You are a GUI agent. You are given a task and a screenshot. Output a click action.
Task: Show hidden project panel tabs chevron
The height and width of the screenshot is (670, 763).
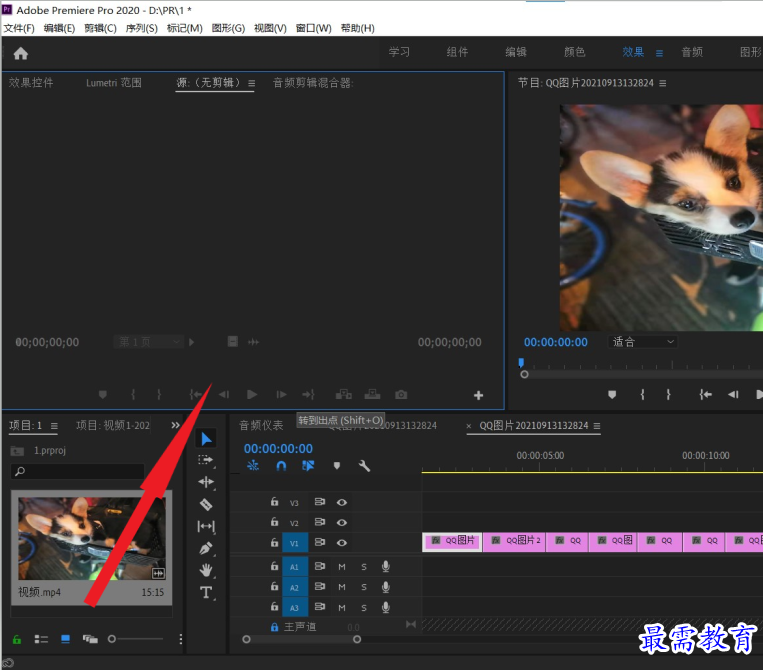coord(176,425)
